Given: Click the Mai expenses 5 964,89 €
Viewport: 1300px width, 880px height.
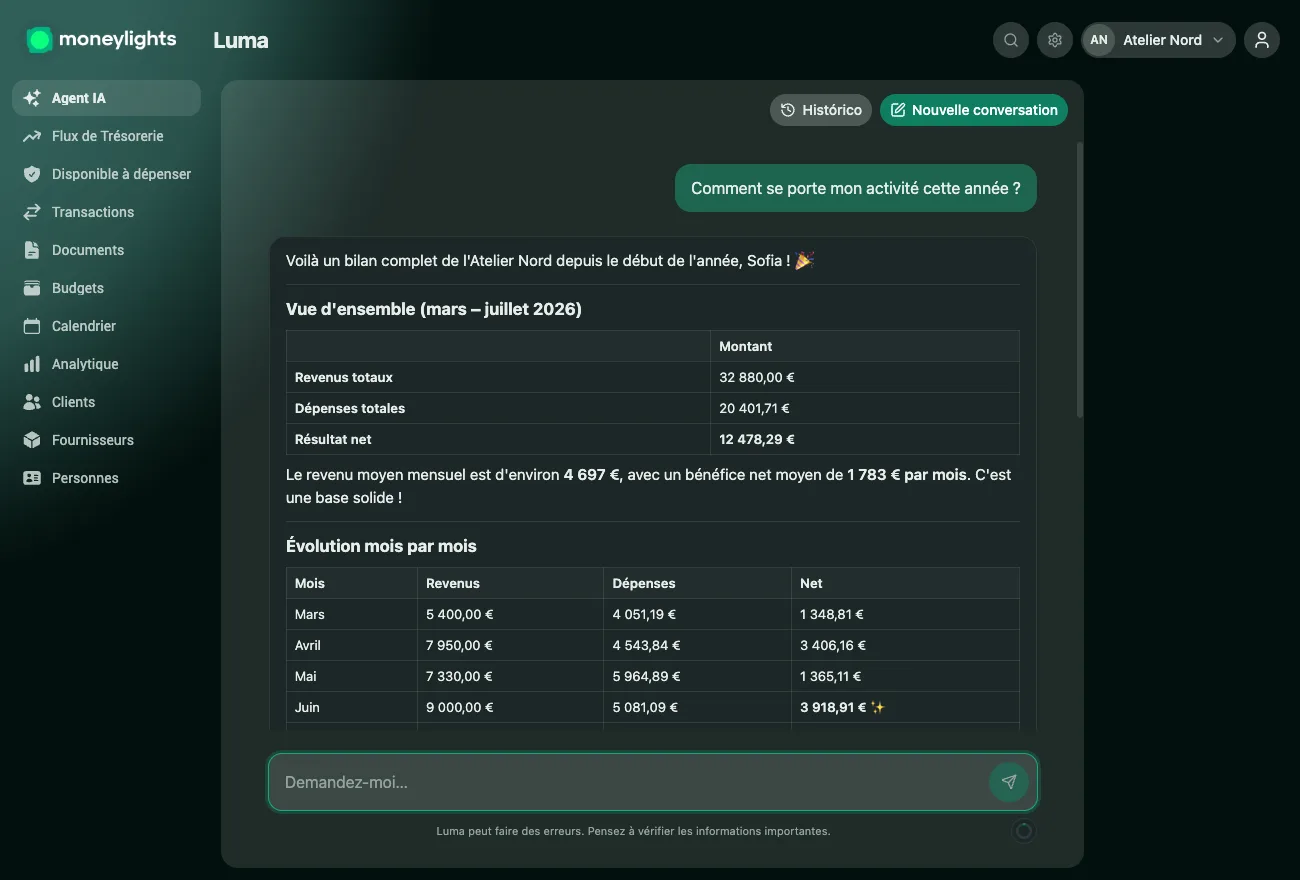Looking at the screenshot, I should (645, 676).
